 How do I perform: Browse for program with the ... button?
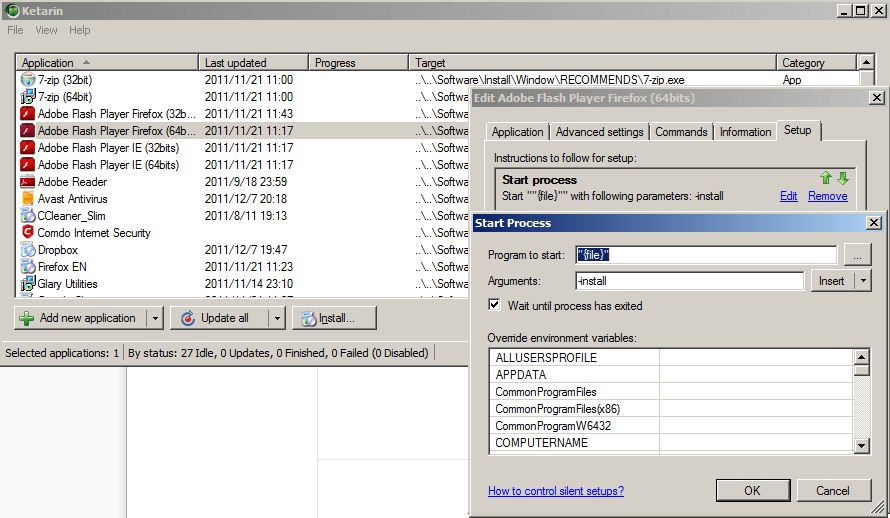857,255
